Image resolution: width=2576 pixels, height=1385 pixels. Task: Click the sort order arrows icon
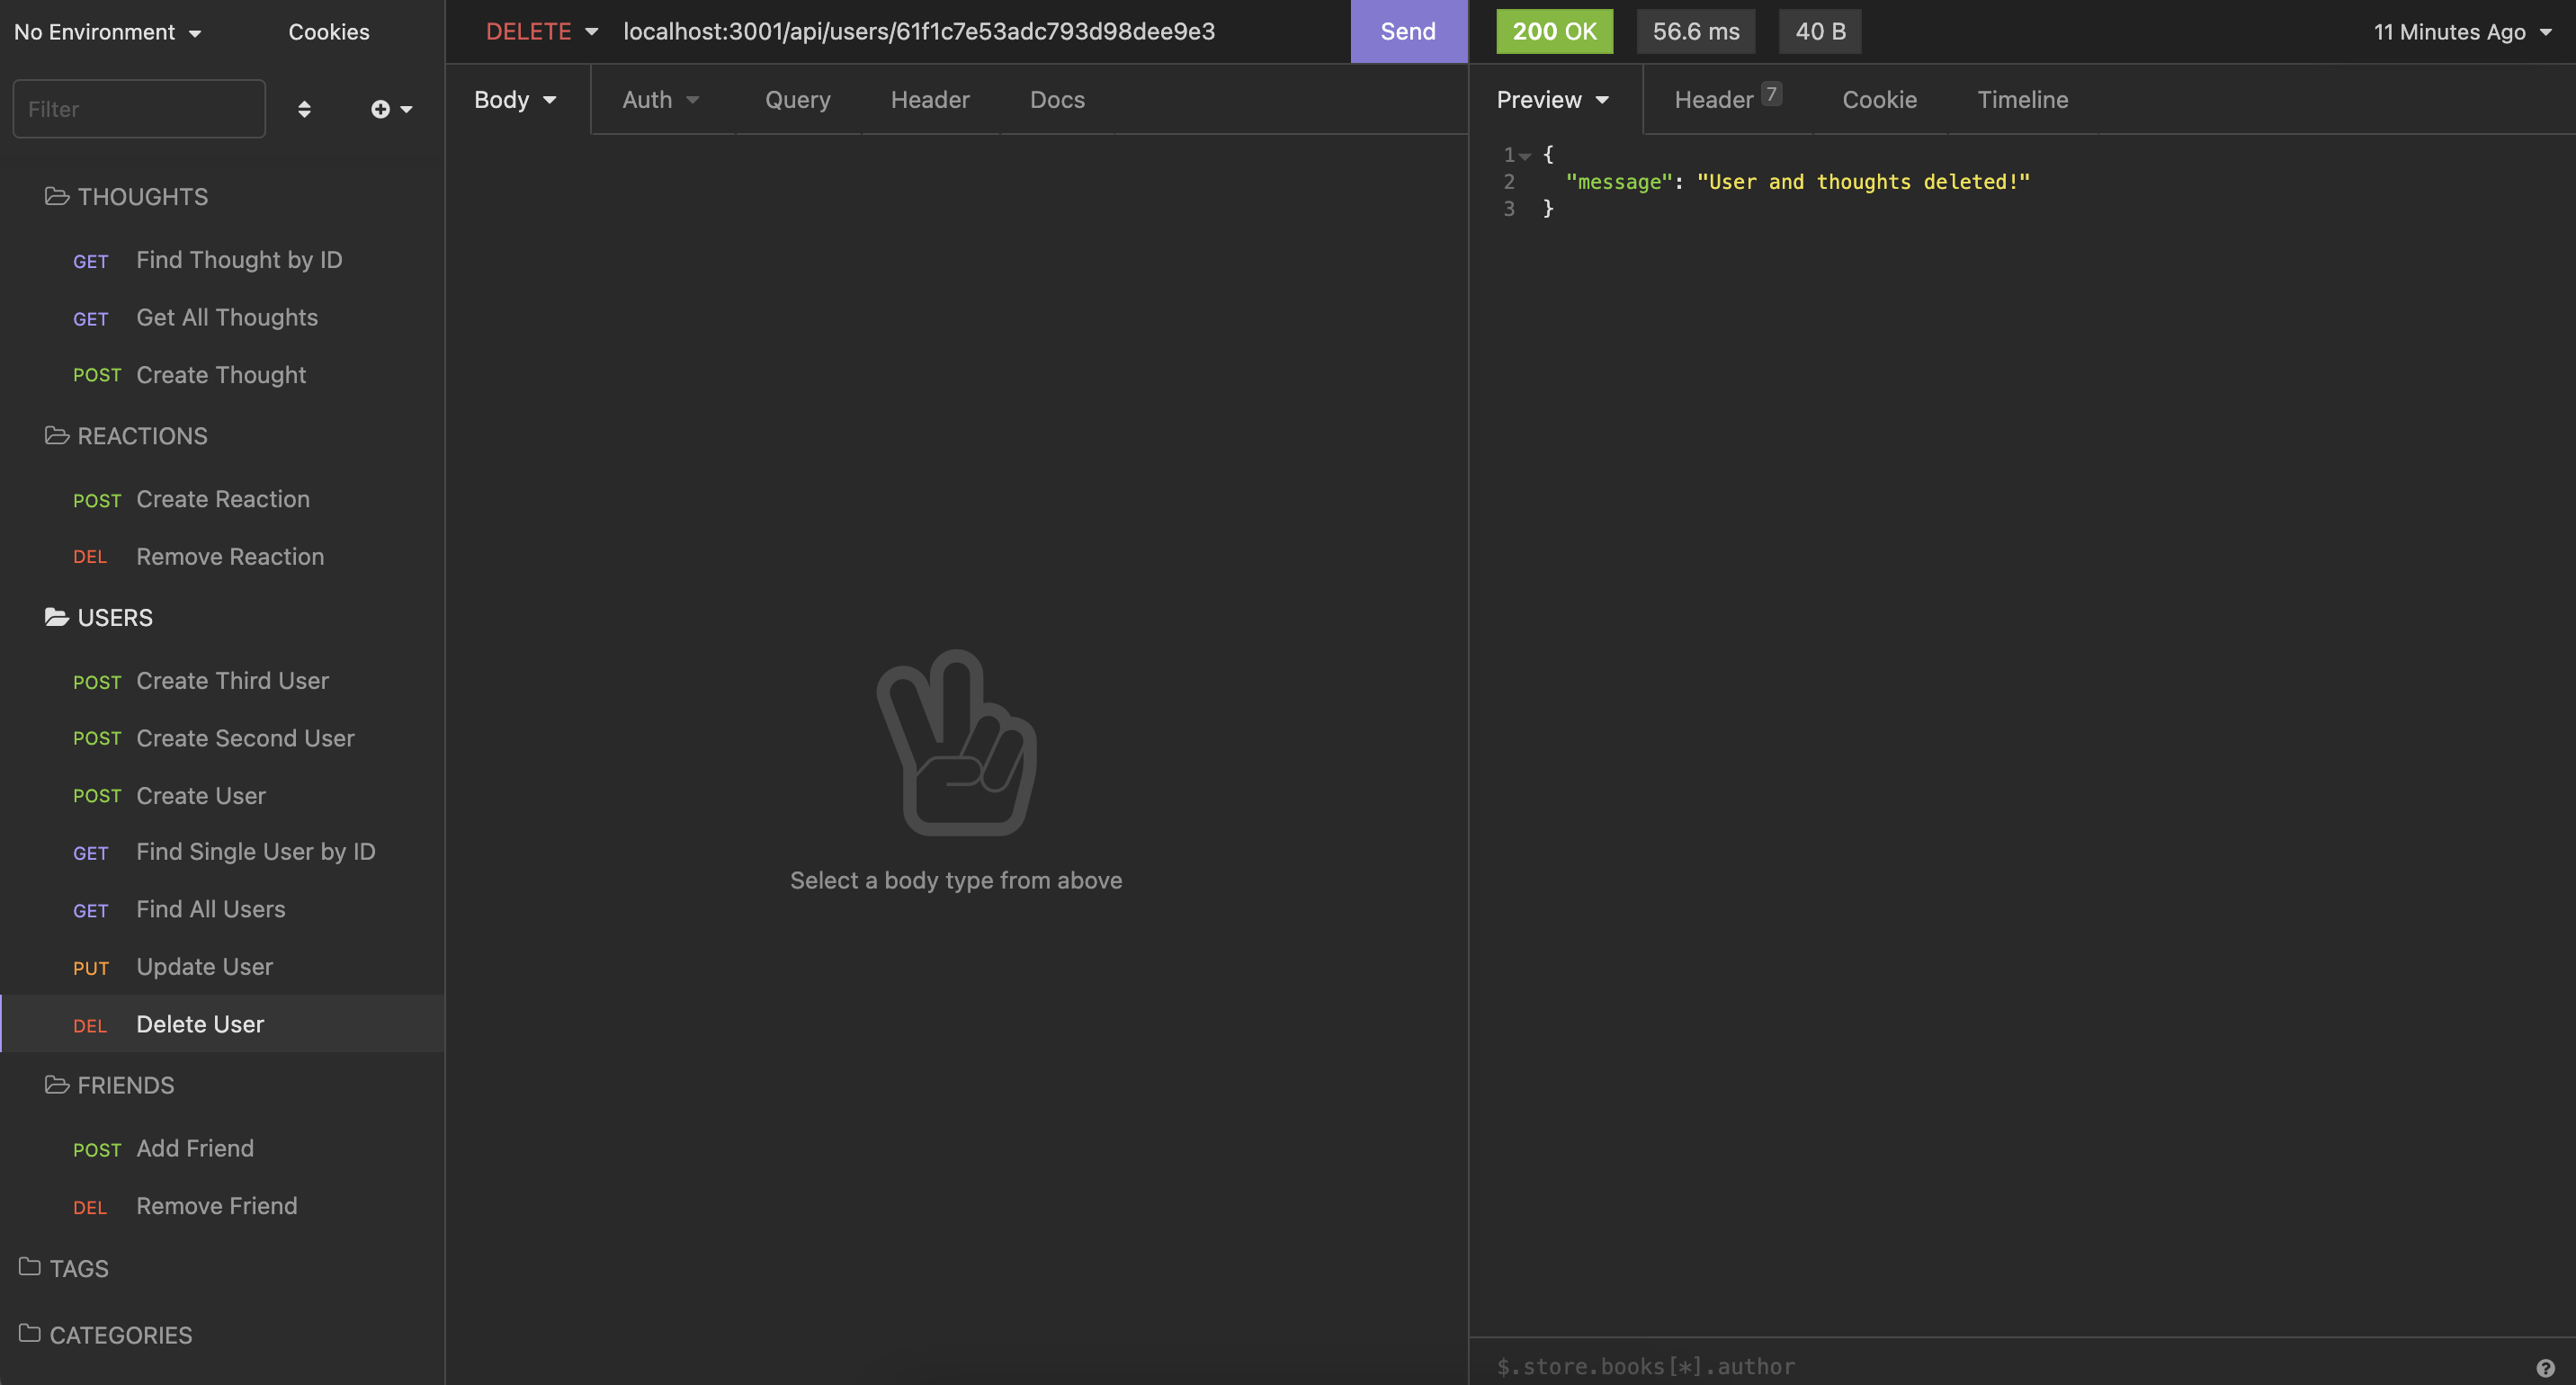[304, 109]
